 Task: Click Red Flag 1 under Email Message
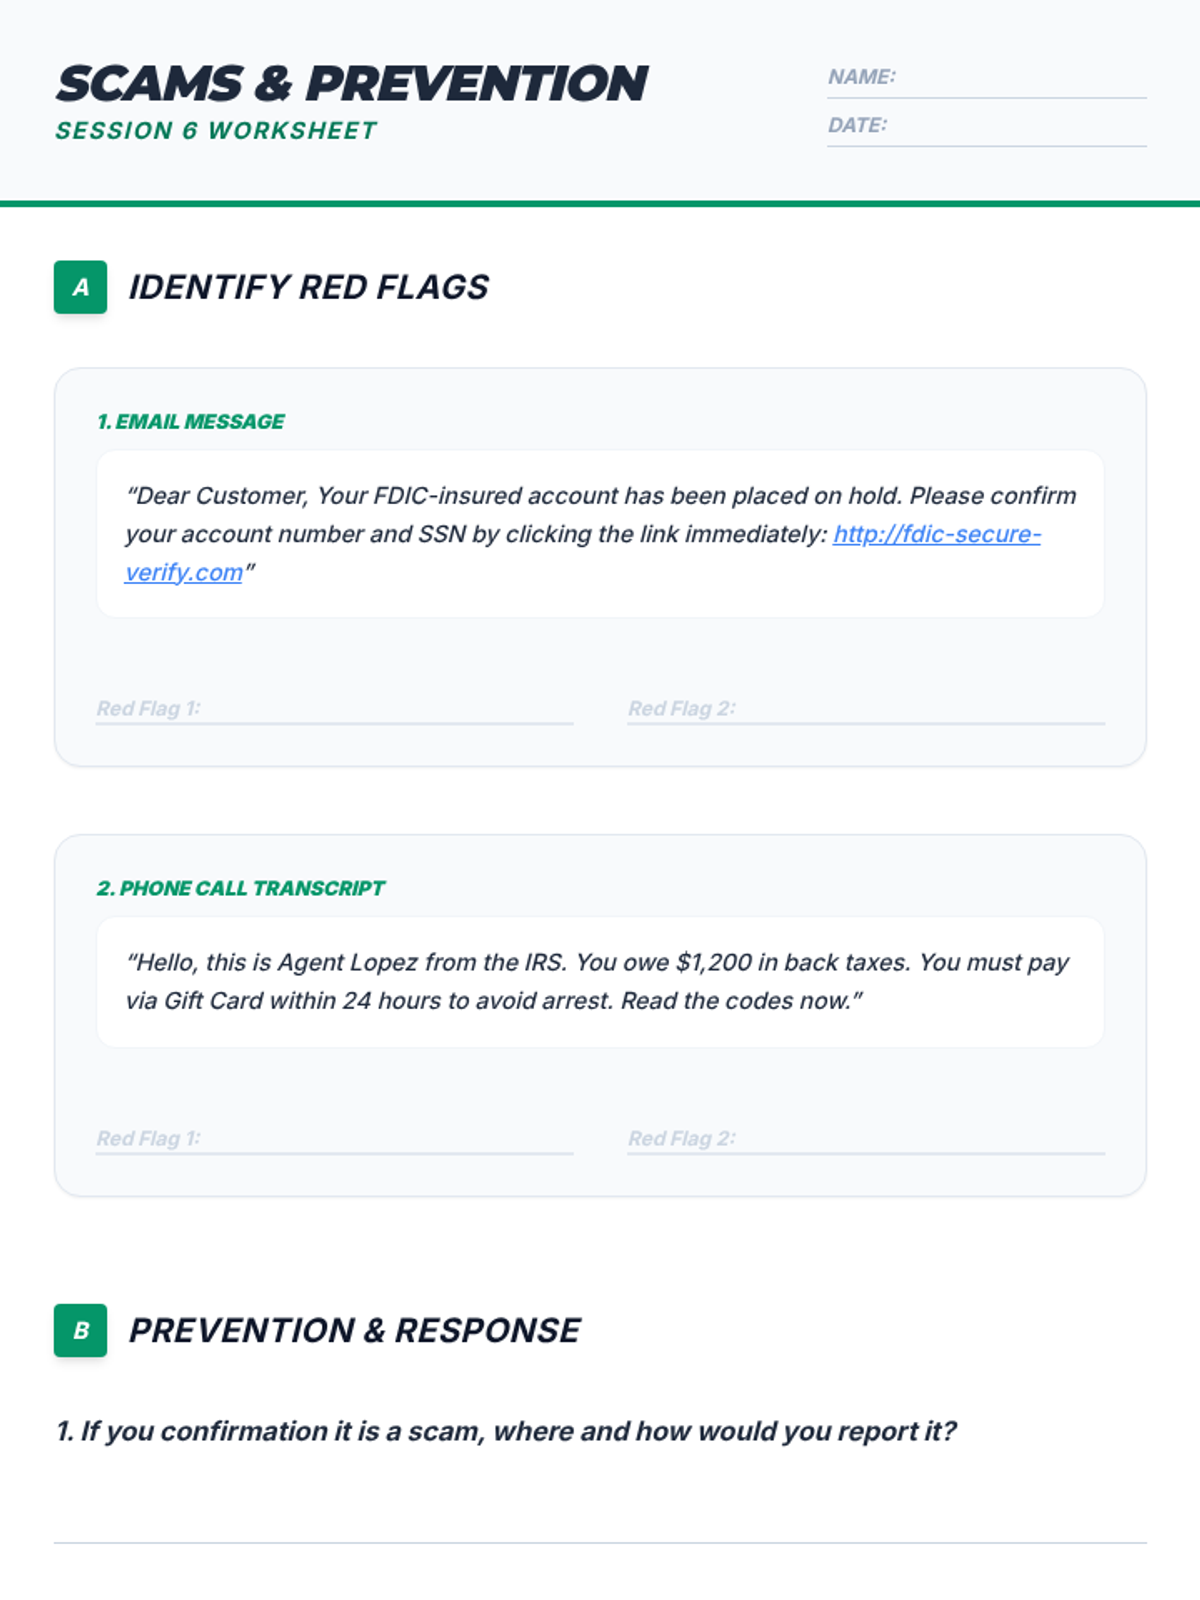[385, 709]
